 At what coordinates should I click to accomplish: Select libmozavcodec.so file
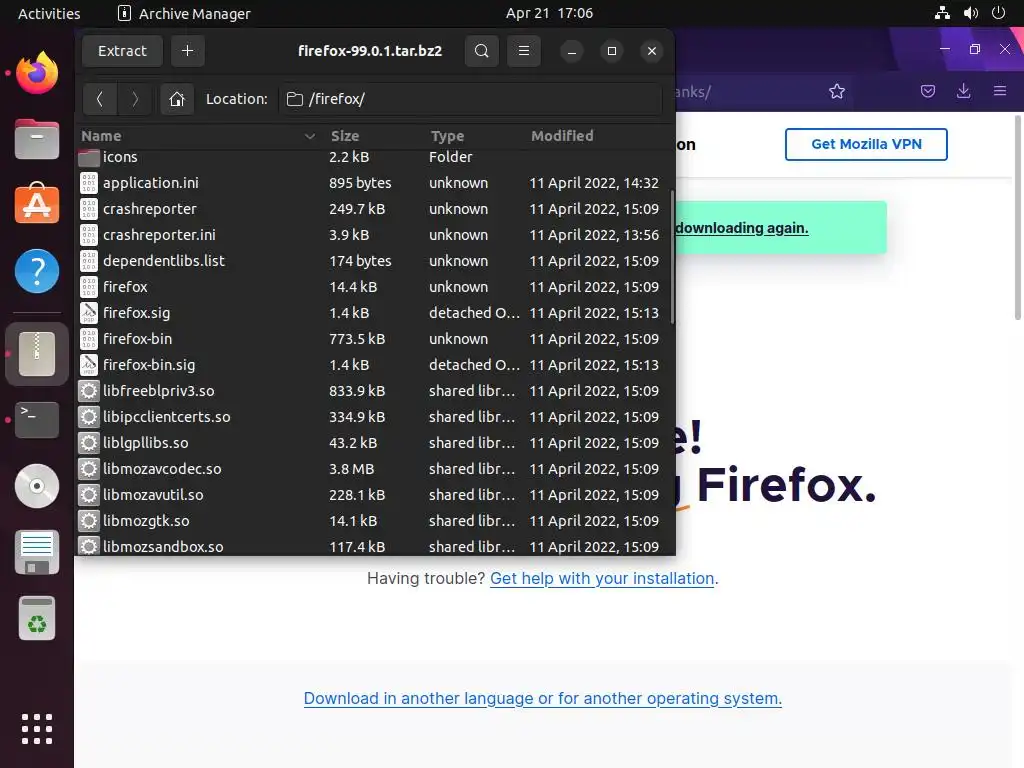coord(373,469)
